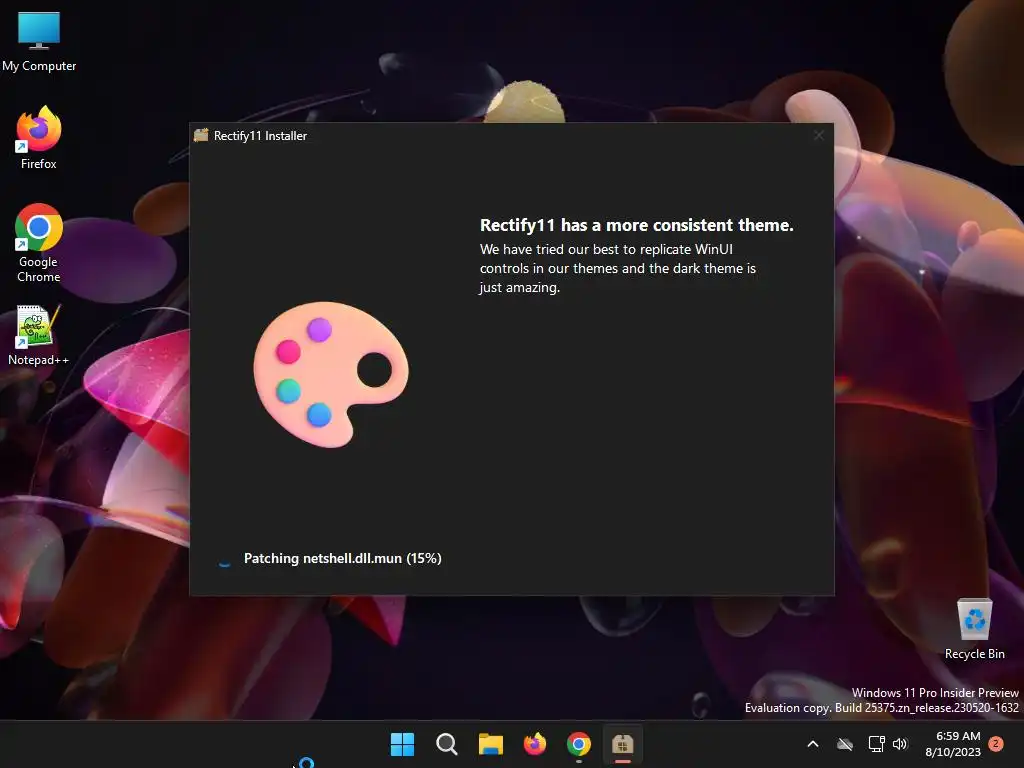Select the Notepad++ desktop shortcut

pyautogui.click(x=39, y=336)
